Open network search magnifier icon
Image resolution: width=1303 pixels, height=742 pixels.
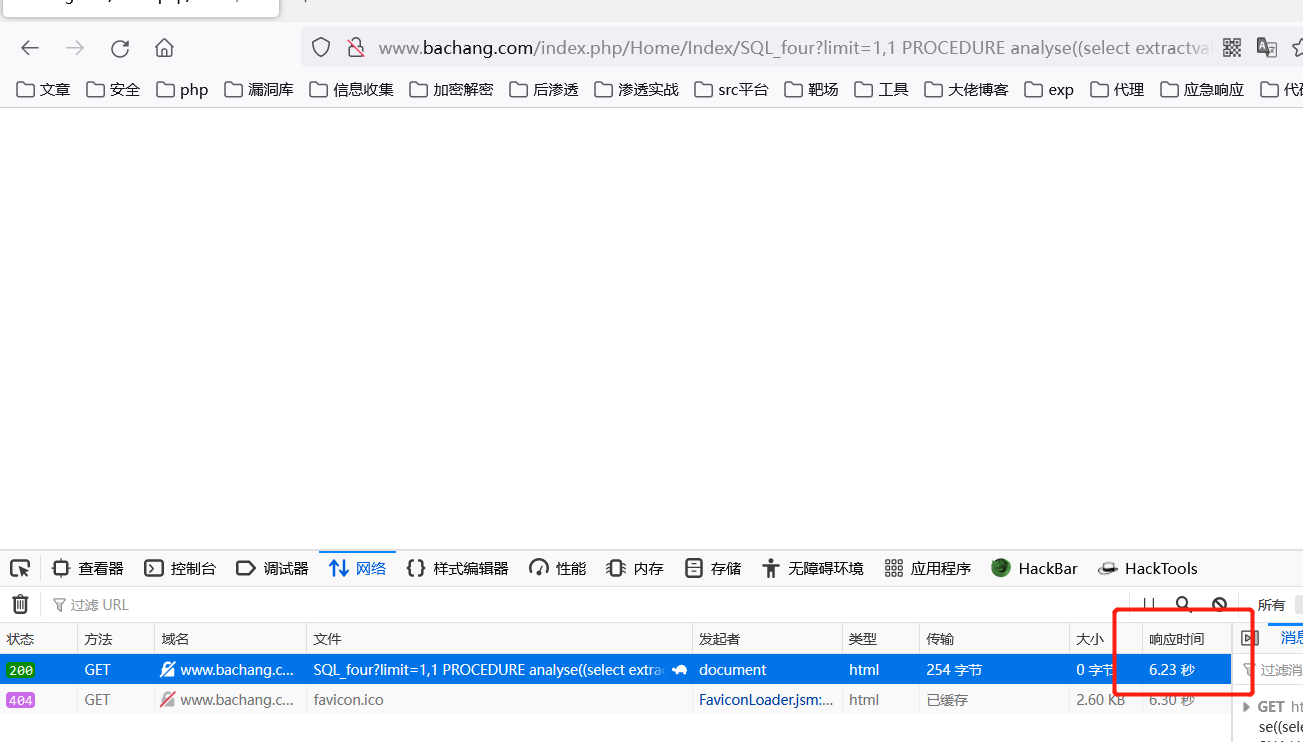coord(1184,604)
